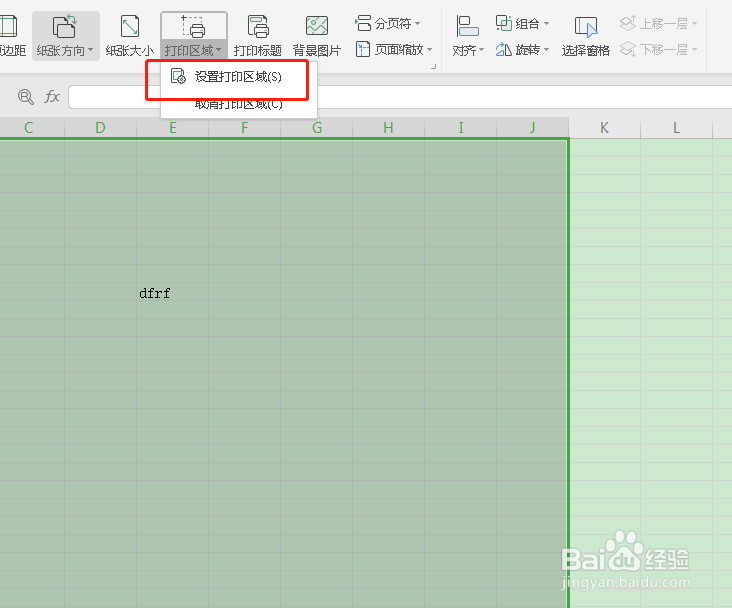Click the page break (分页符) icon
This screenshot has width=732, height=608.
(x=363, y=23)
